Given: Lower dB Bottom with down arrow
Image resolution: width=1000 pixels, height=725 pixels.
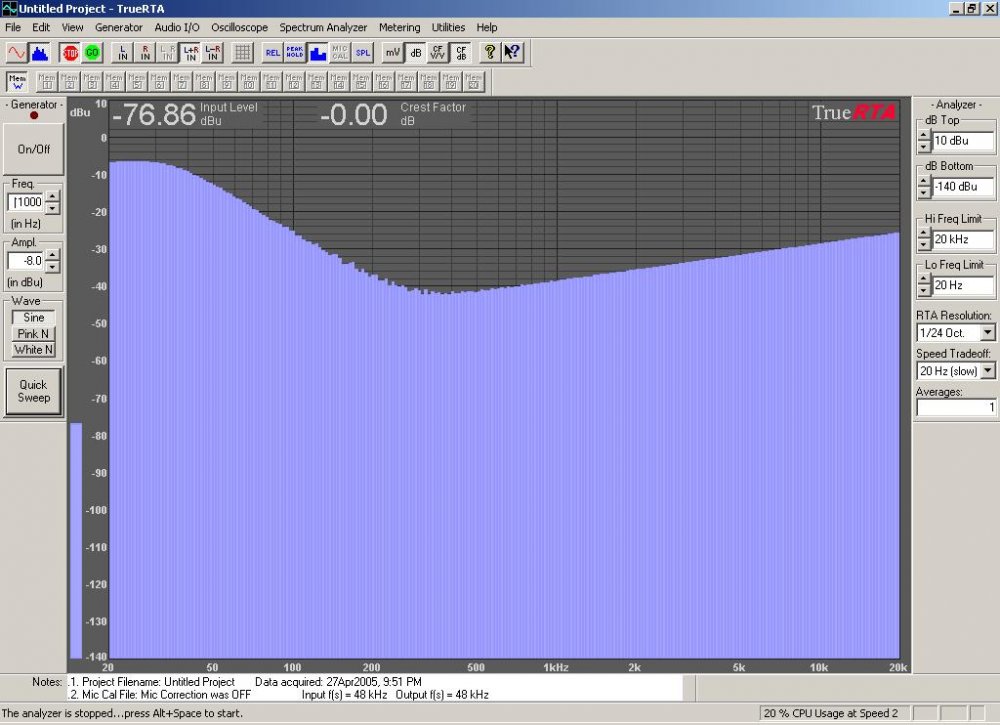Looking at the screenshot, I should (x=924, y=193).
